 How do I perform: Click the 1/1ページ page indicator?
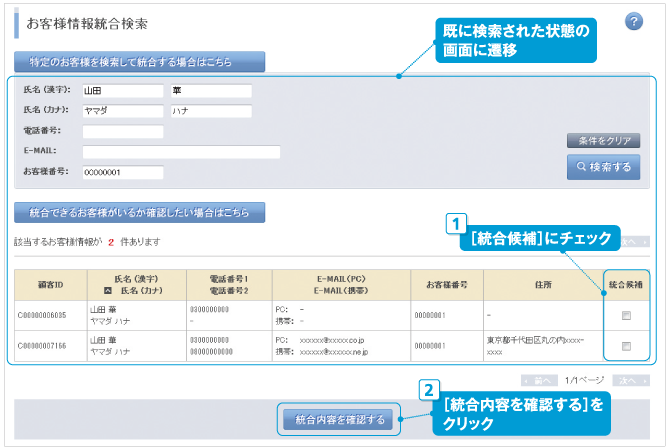coord(585,380)
